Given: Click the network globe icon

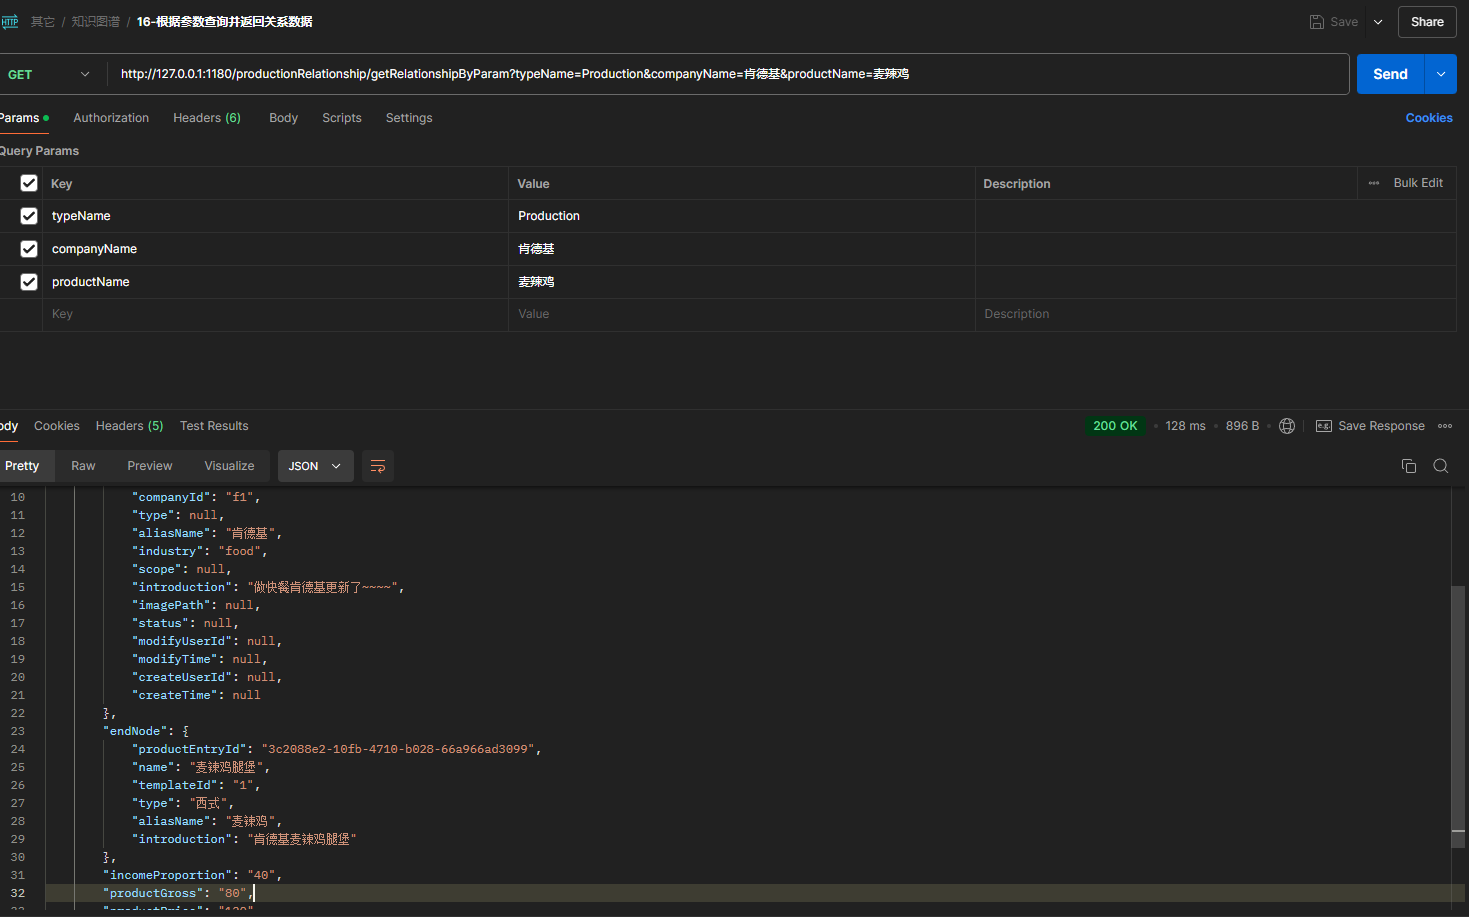Looking at the screenshot, I should pos(1287,426).
